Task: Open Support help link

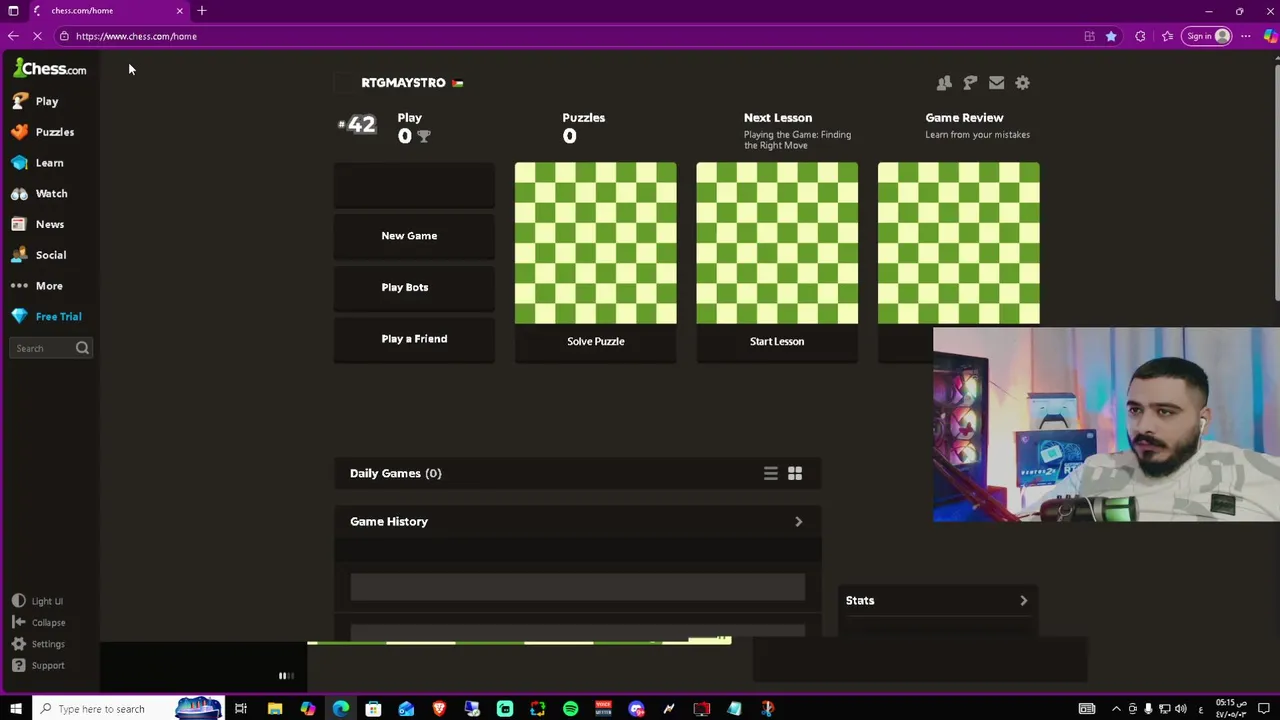Action: (38, 665)
